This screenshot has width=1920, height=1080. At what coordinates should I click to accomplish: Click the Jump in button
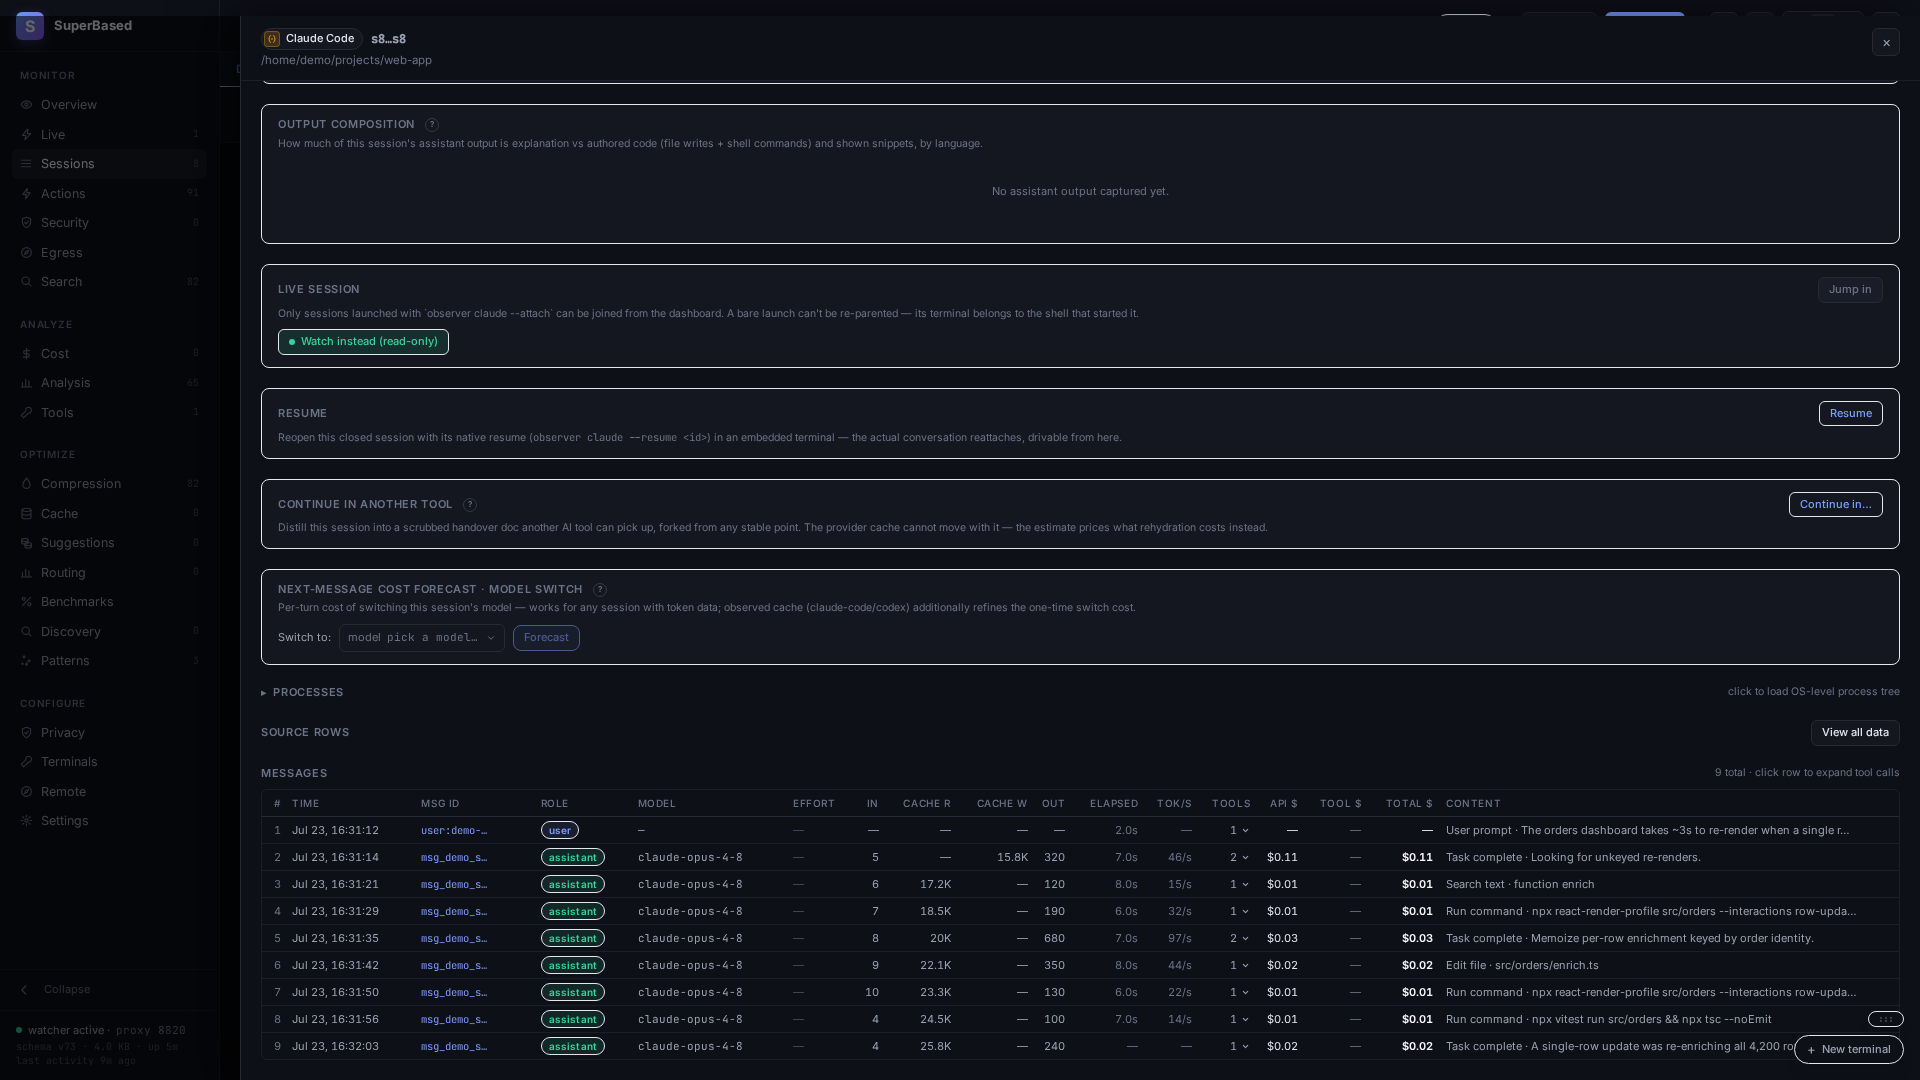(1850, 290)
